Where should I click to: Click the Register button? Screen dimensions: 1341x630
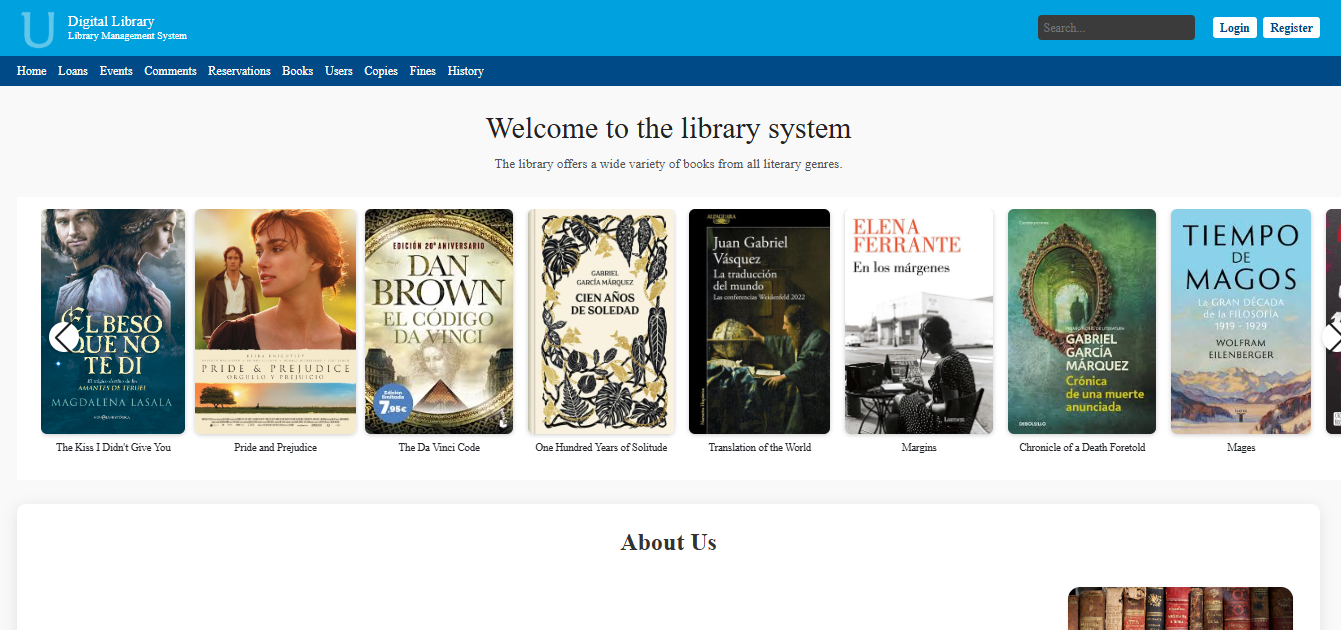1291,27
